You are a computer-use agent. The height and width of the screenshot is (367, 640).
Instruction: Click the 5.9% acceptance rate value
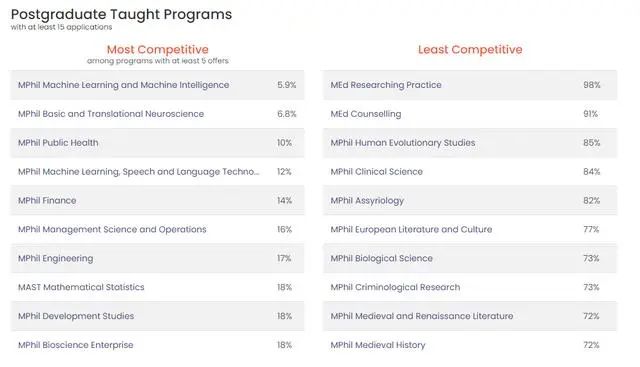[x=287, y=85]
